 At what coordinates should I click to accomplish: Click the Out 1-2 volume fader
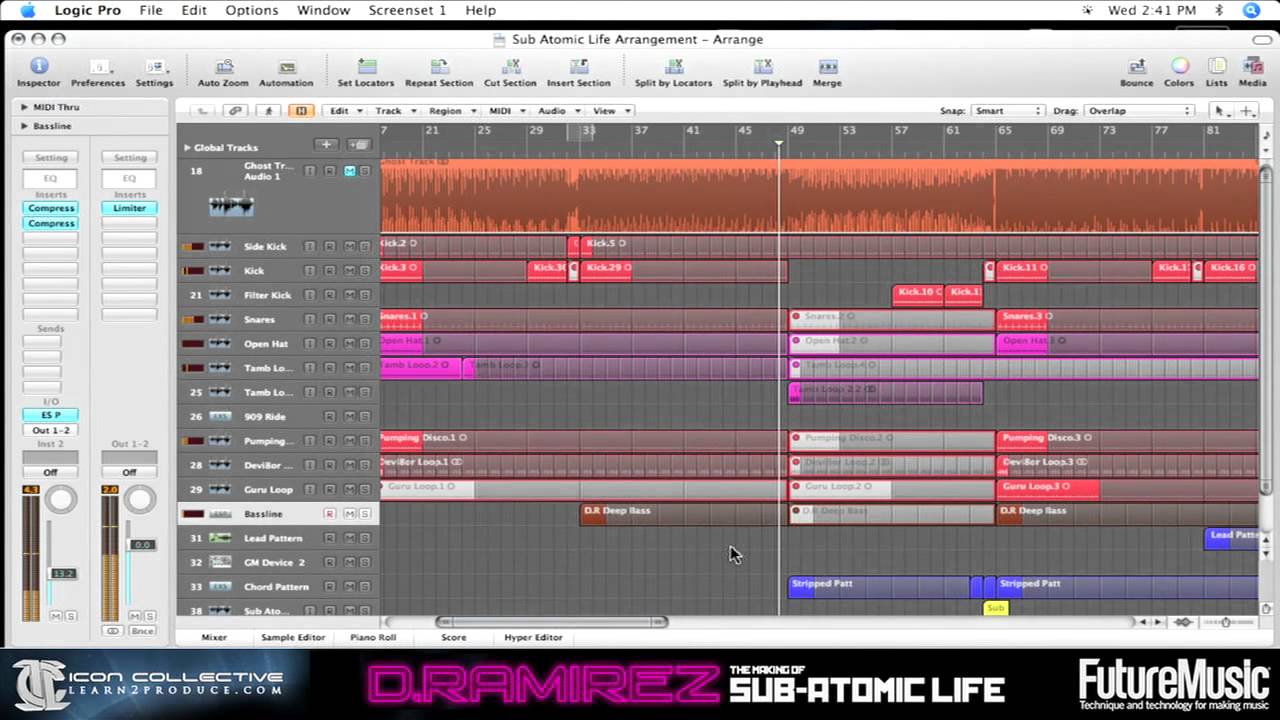coord(142,545)
